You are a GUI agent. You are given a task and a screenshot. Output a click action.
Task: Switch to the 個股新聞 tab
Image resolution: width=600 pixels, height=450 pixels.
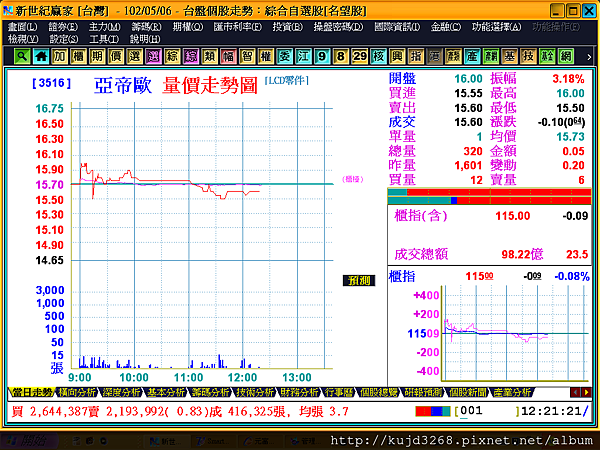tap(468, 392)
